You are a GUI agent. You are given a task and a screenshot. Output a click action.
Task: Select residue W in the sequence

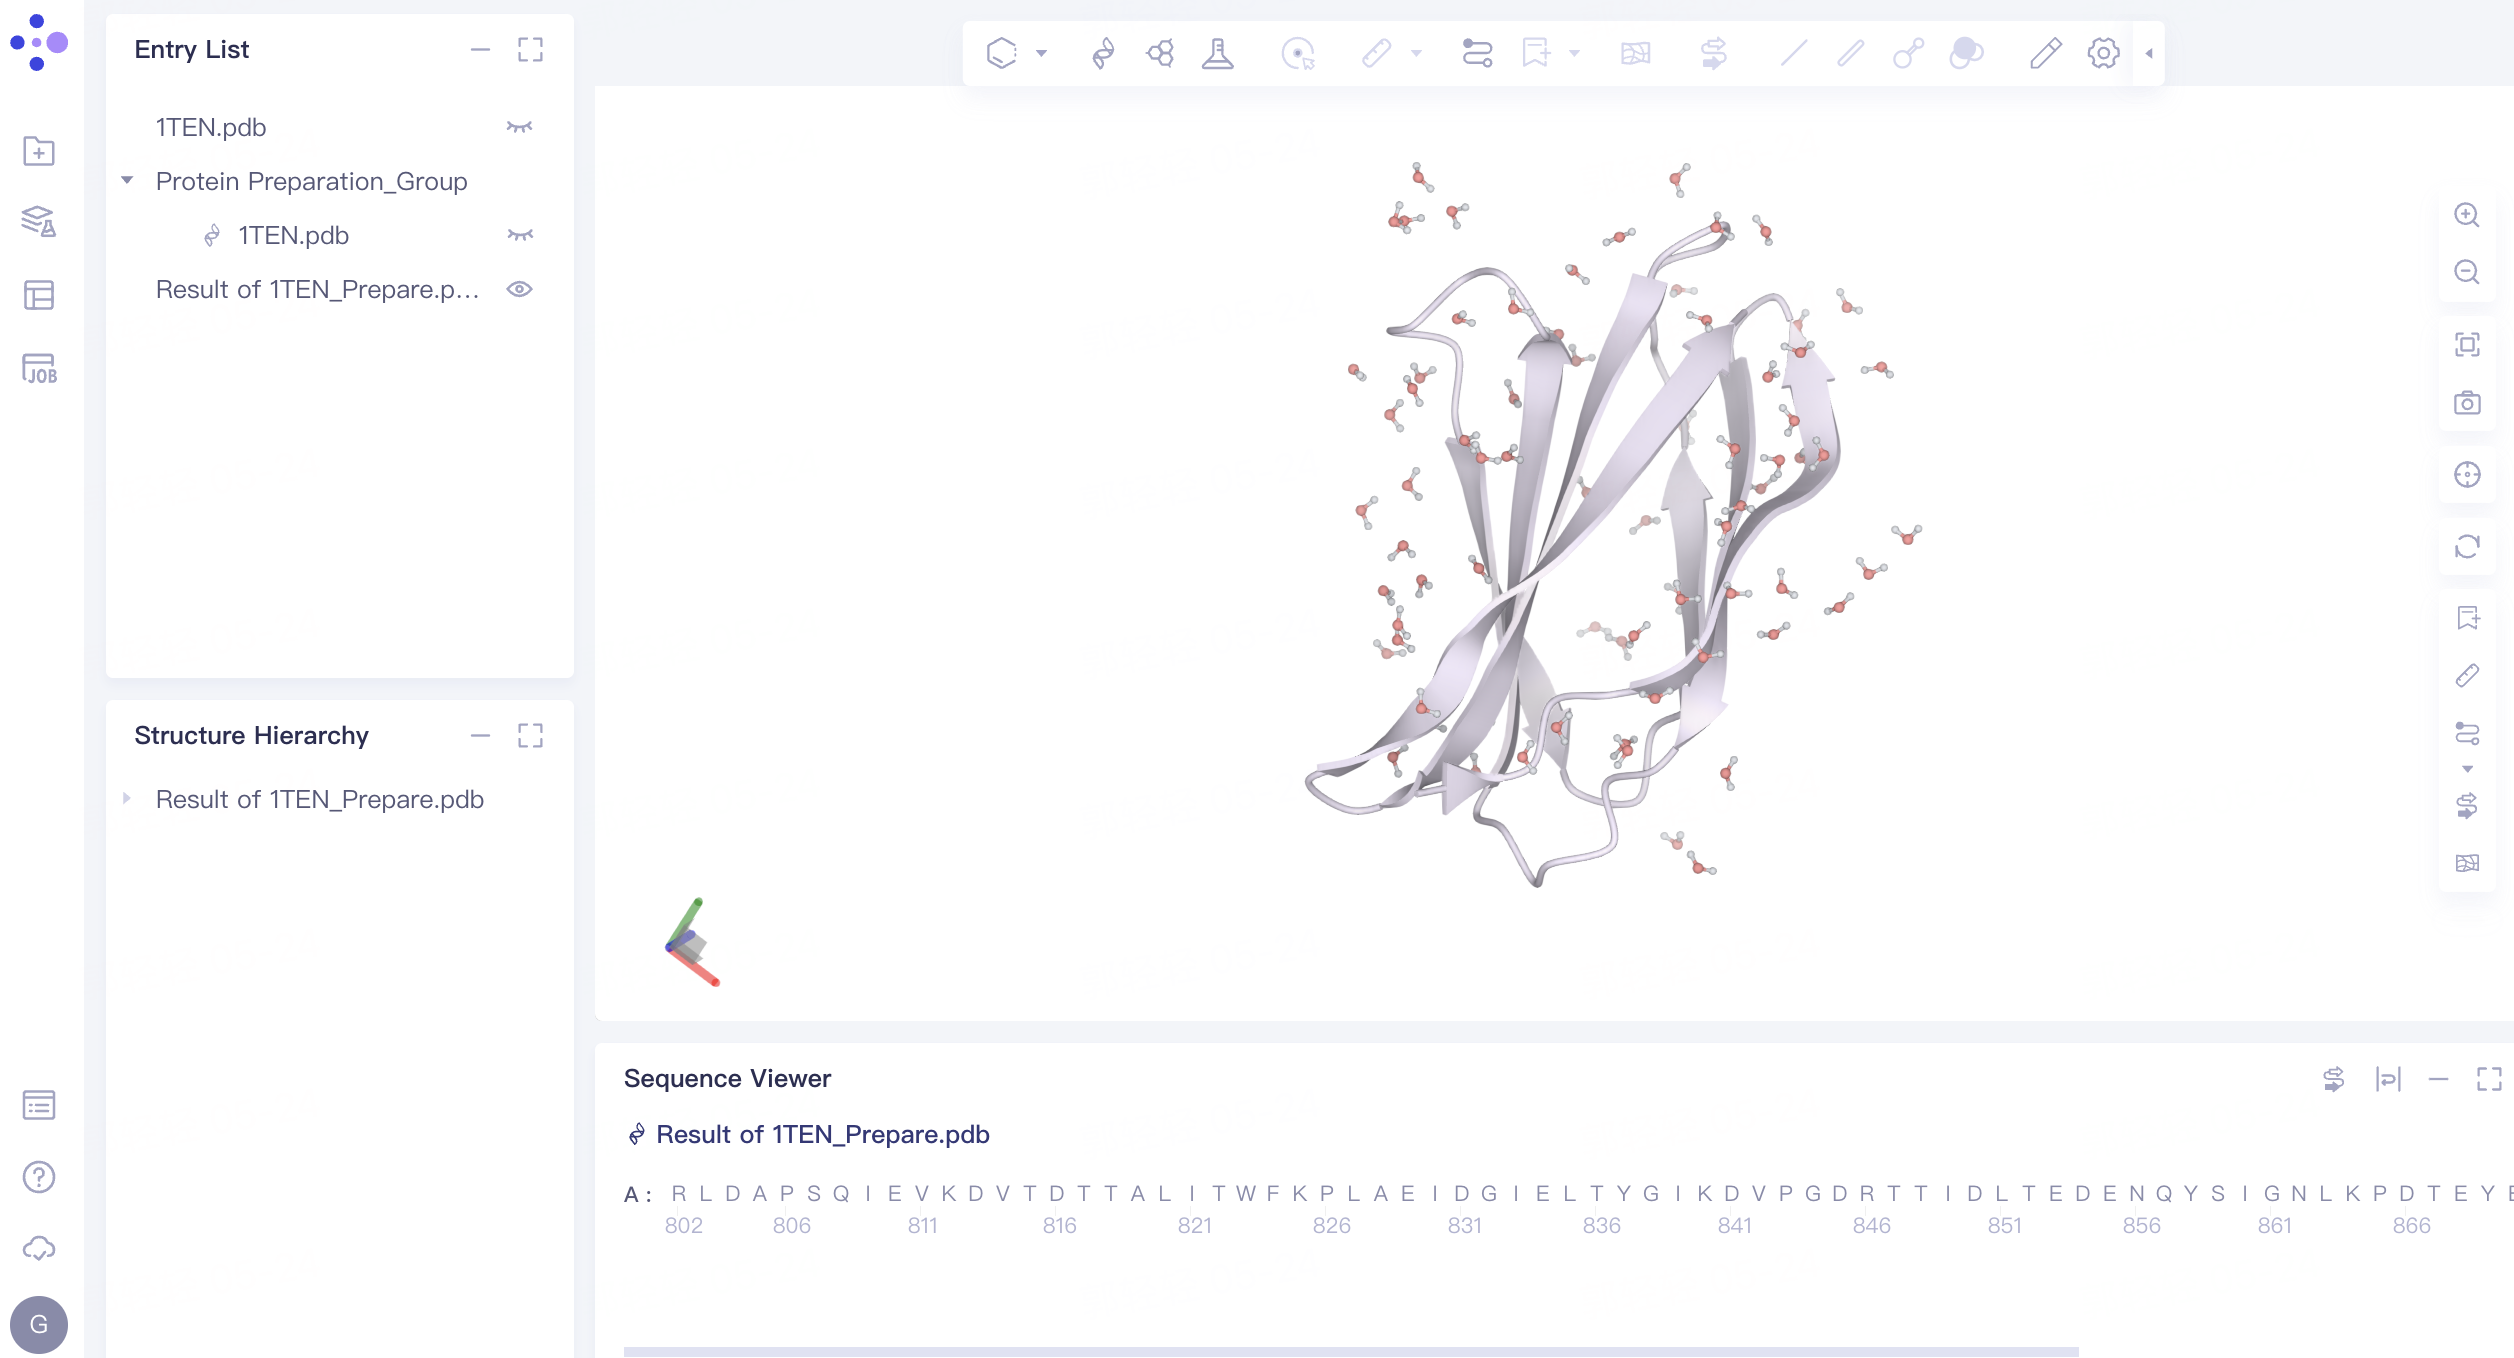point(1245,1193)
